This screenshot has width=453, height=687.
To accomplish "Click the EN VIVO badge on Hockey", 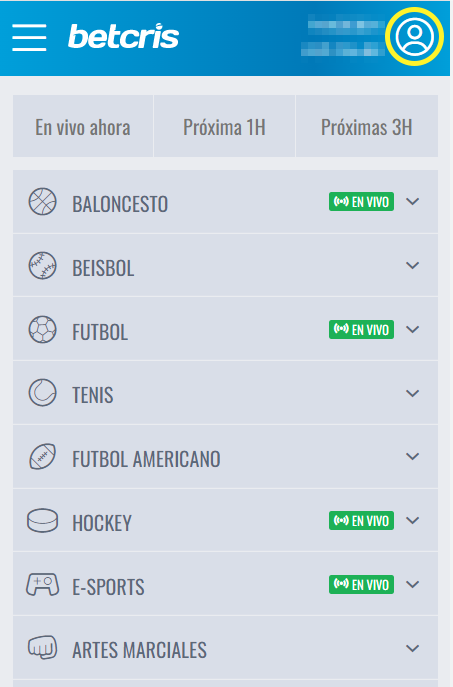I will pos(361,521).
